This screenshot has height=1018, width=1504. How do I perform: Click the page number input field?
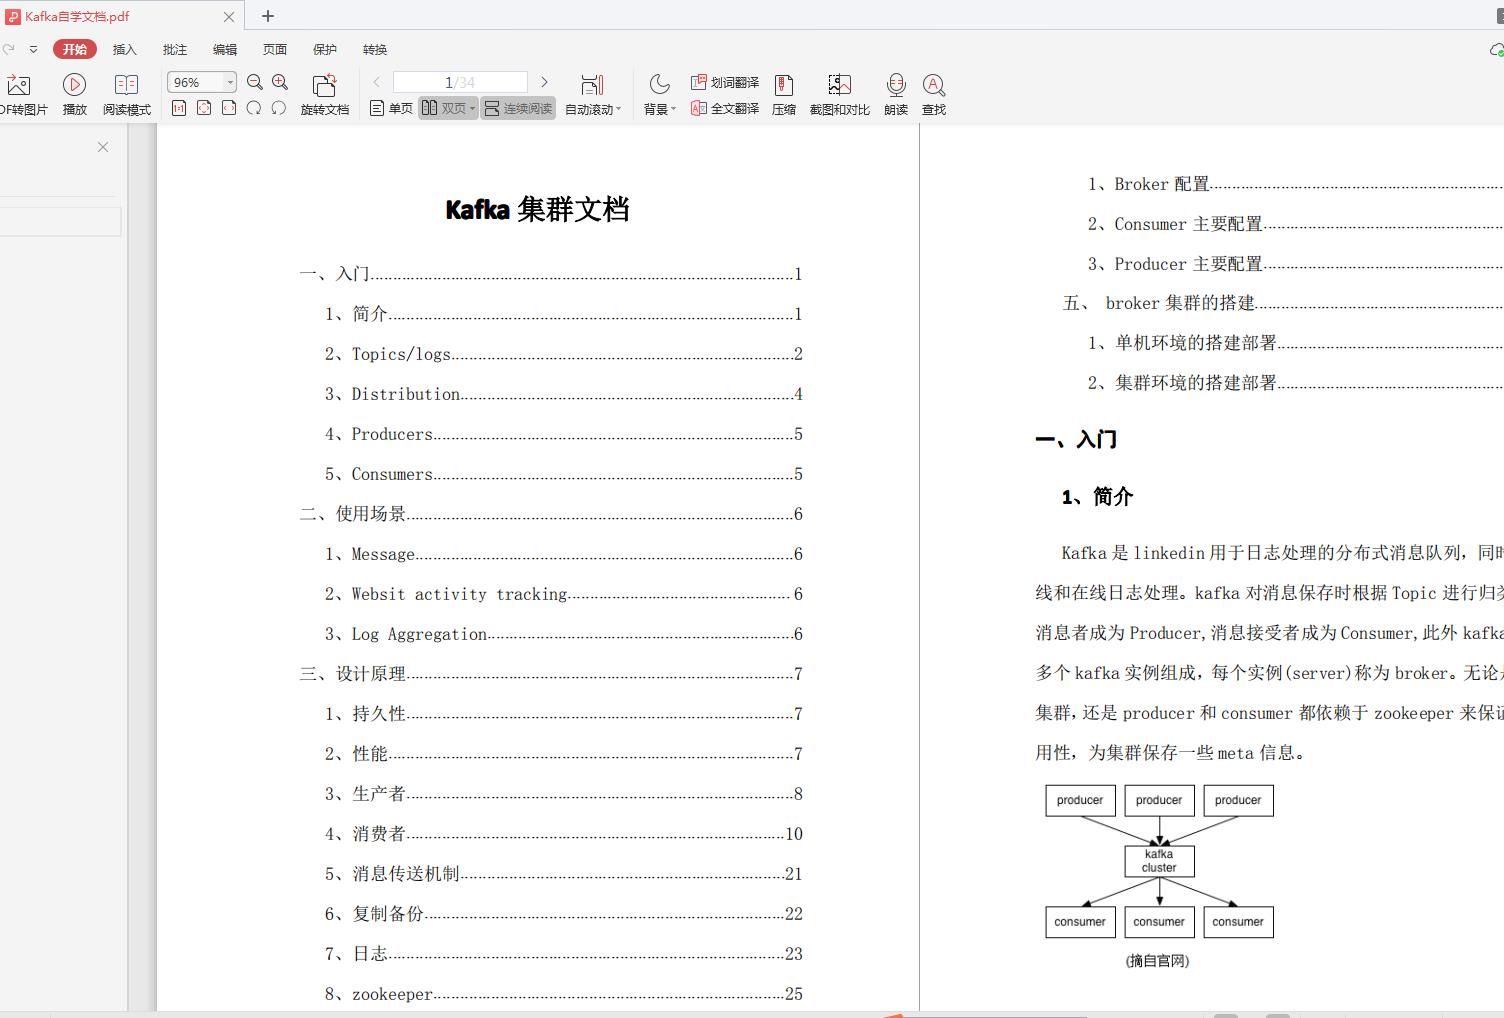[x=460, y=82]
